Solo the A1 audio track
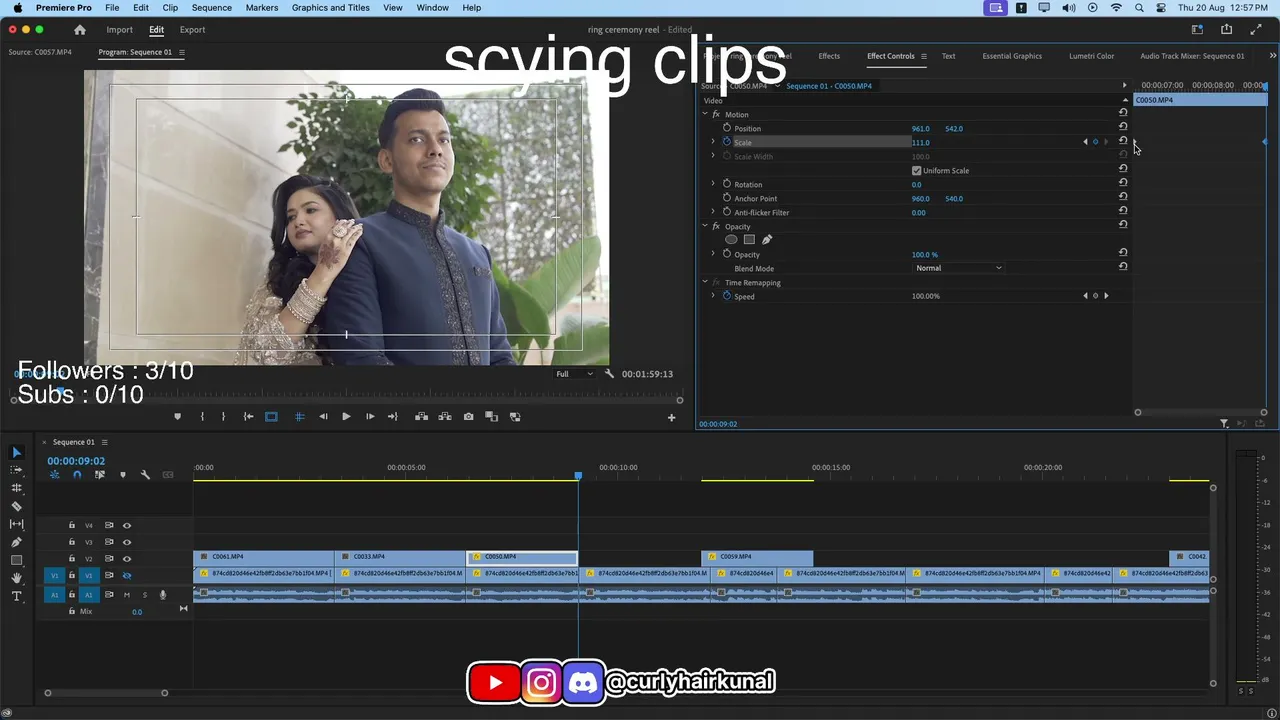The image size is (1280, 720). [144, 595]
